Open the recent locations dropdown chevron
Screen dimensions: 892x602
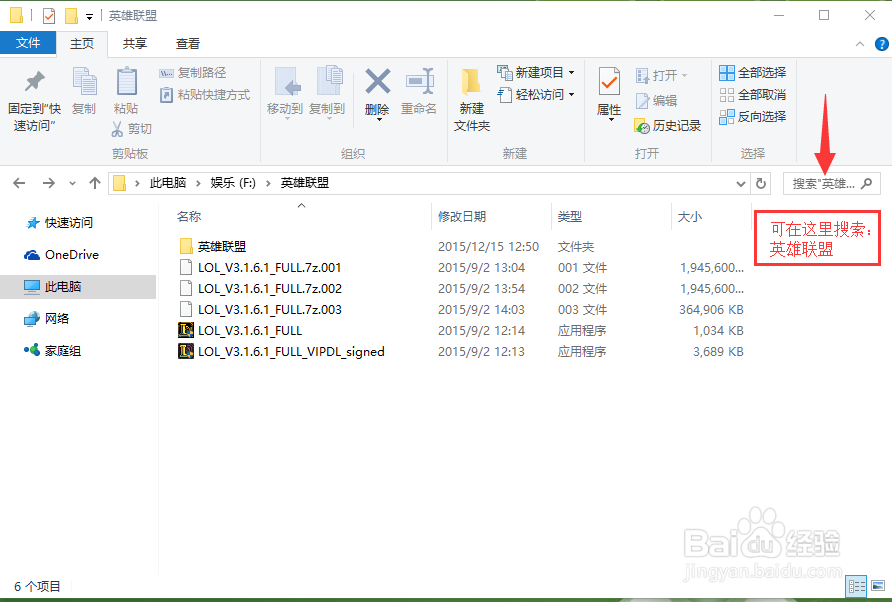point(72,183)
